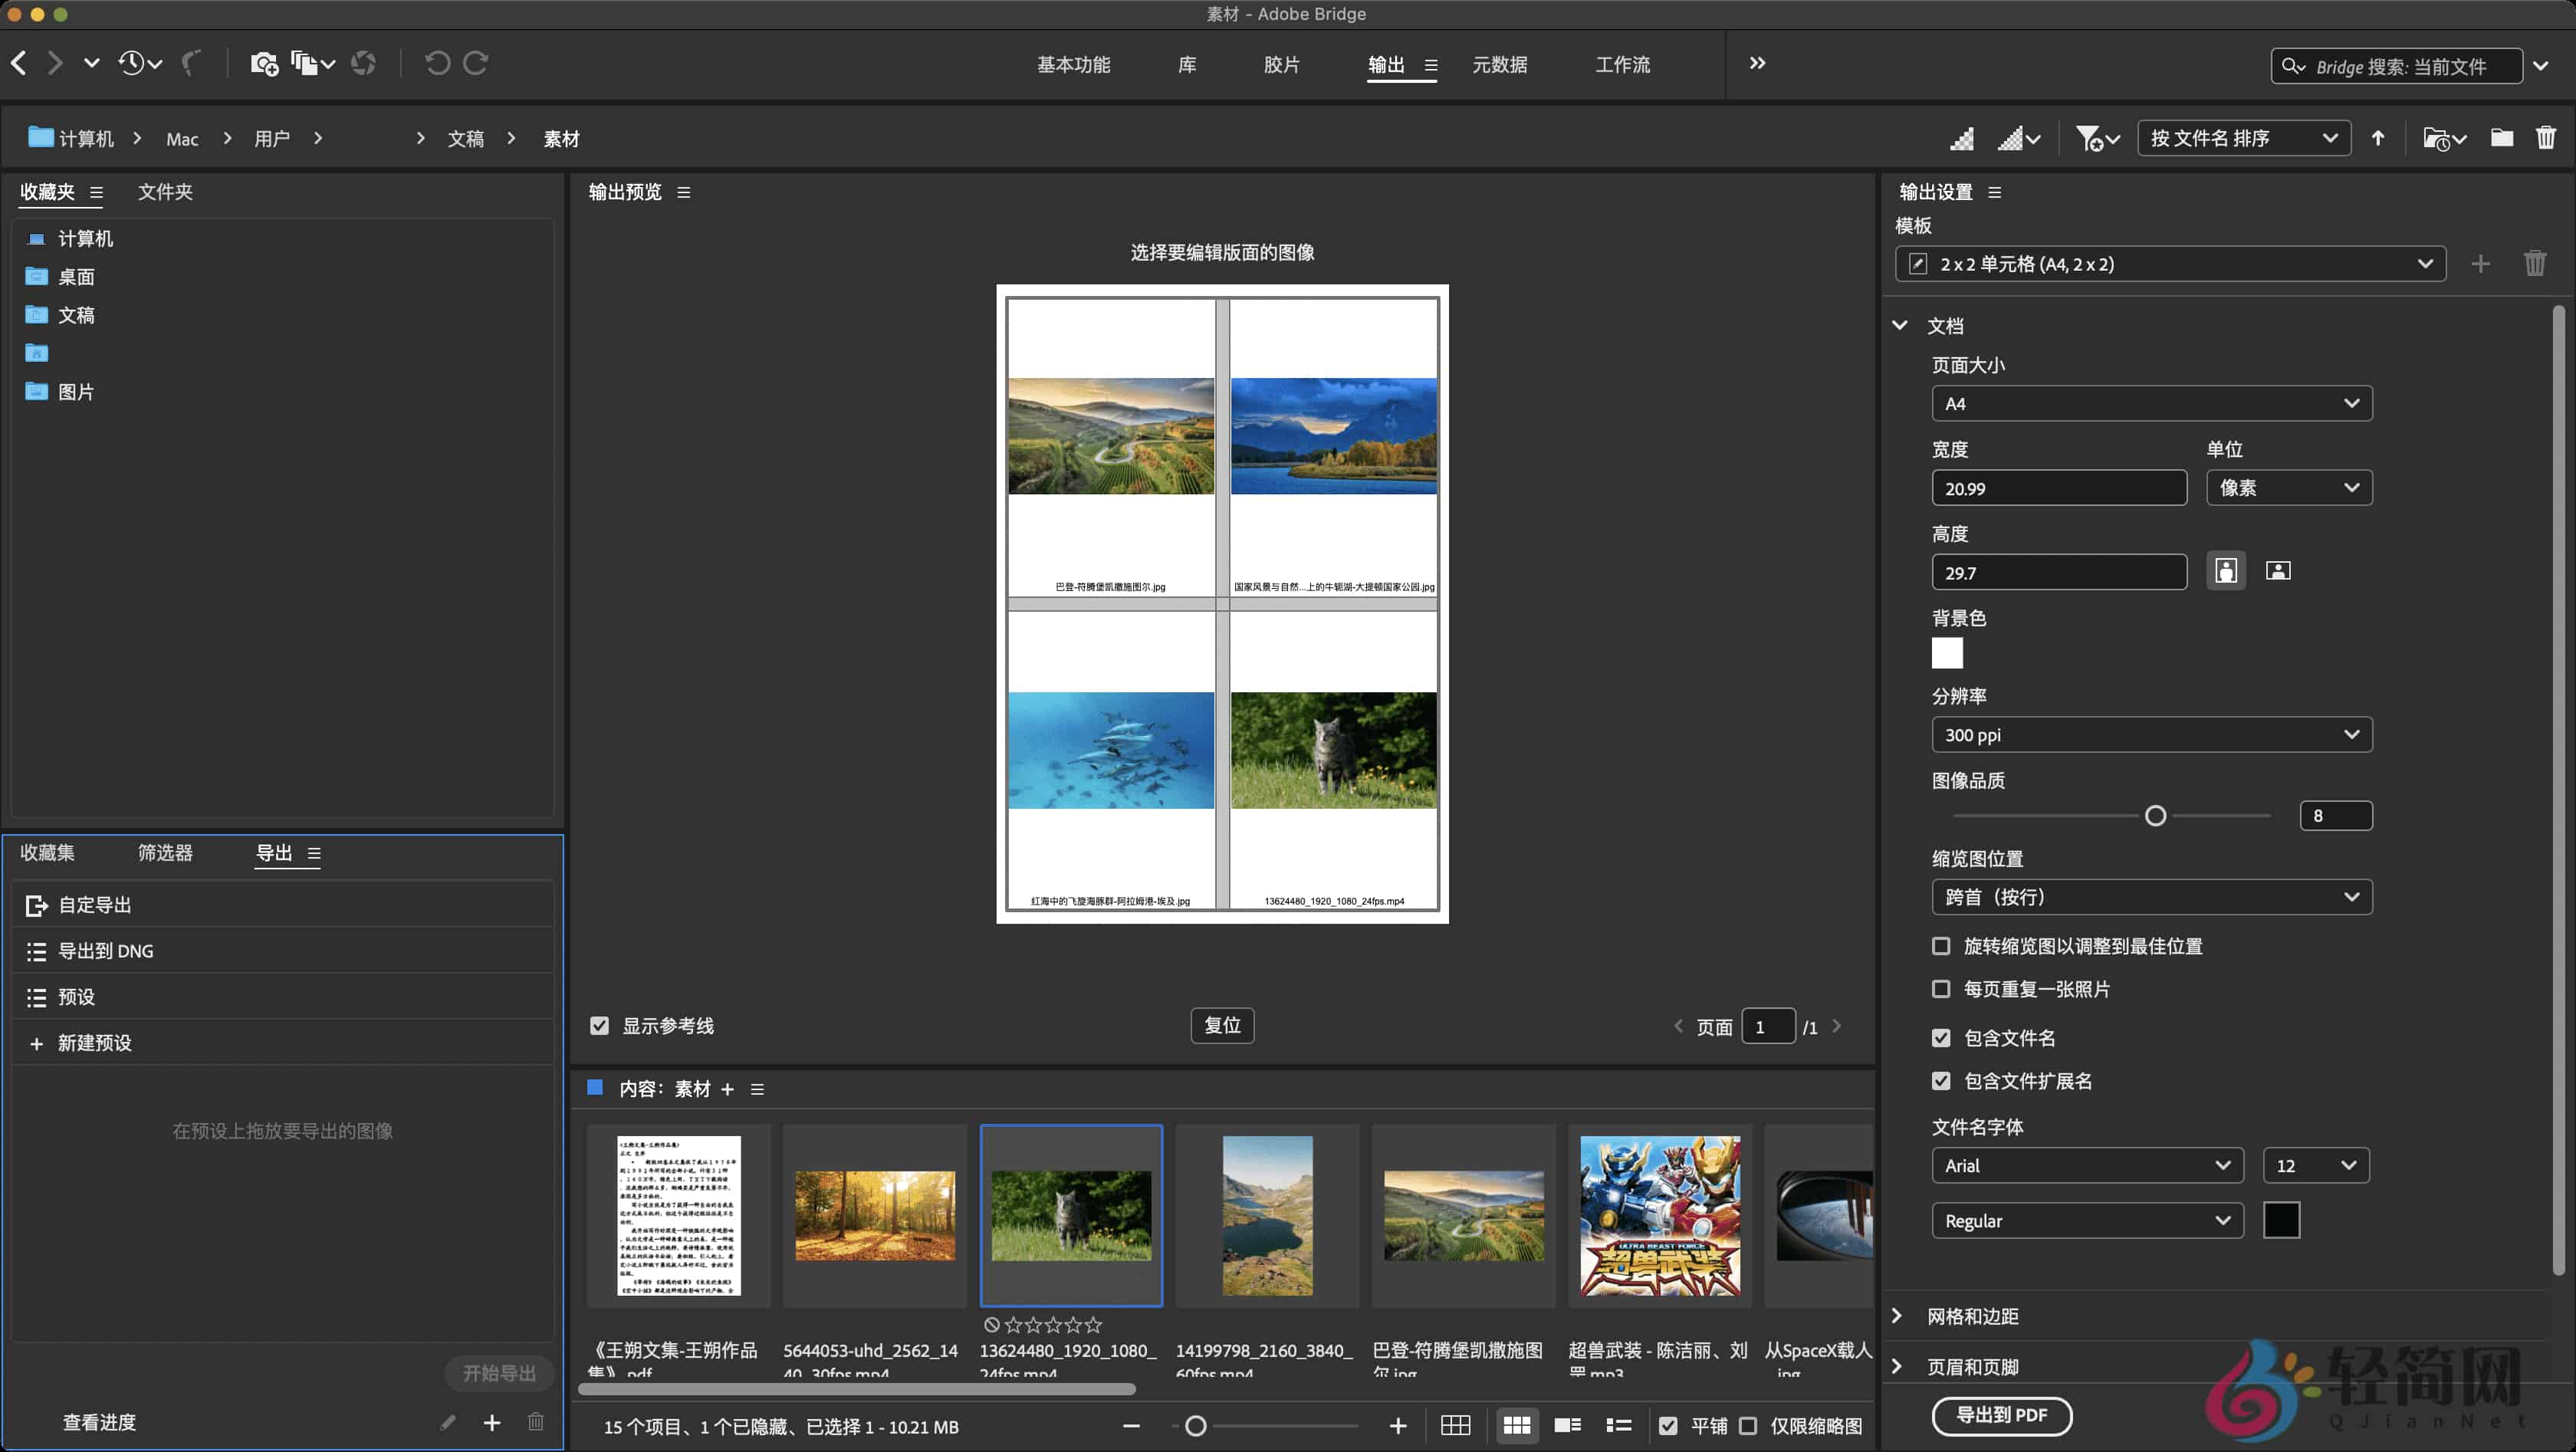Viewport: 2576px width, 1452px height.
Task: Enable the 每页重复一张照片 option
Action: click(1942, 989)
